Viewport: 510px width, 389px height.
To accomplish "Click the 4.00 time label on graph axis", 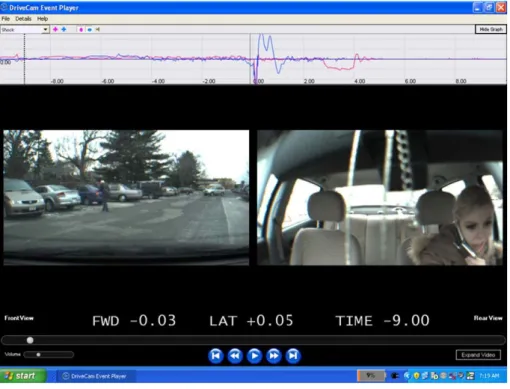I will point(360,81).
